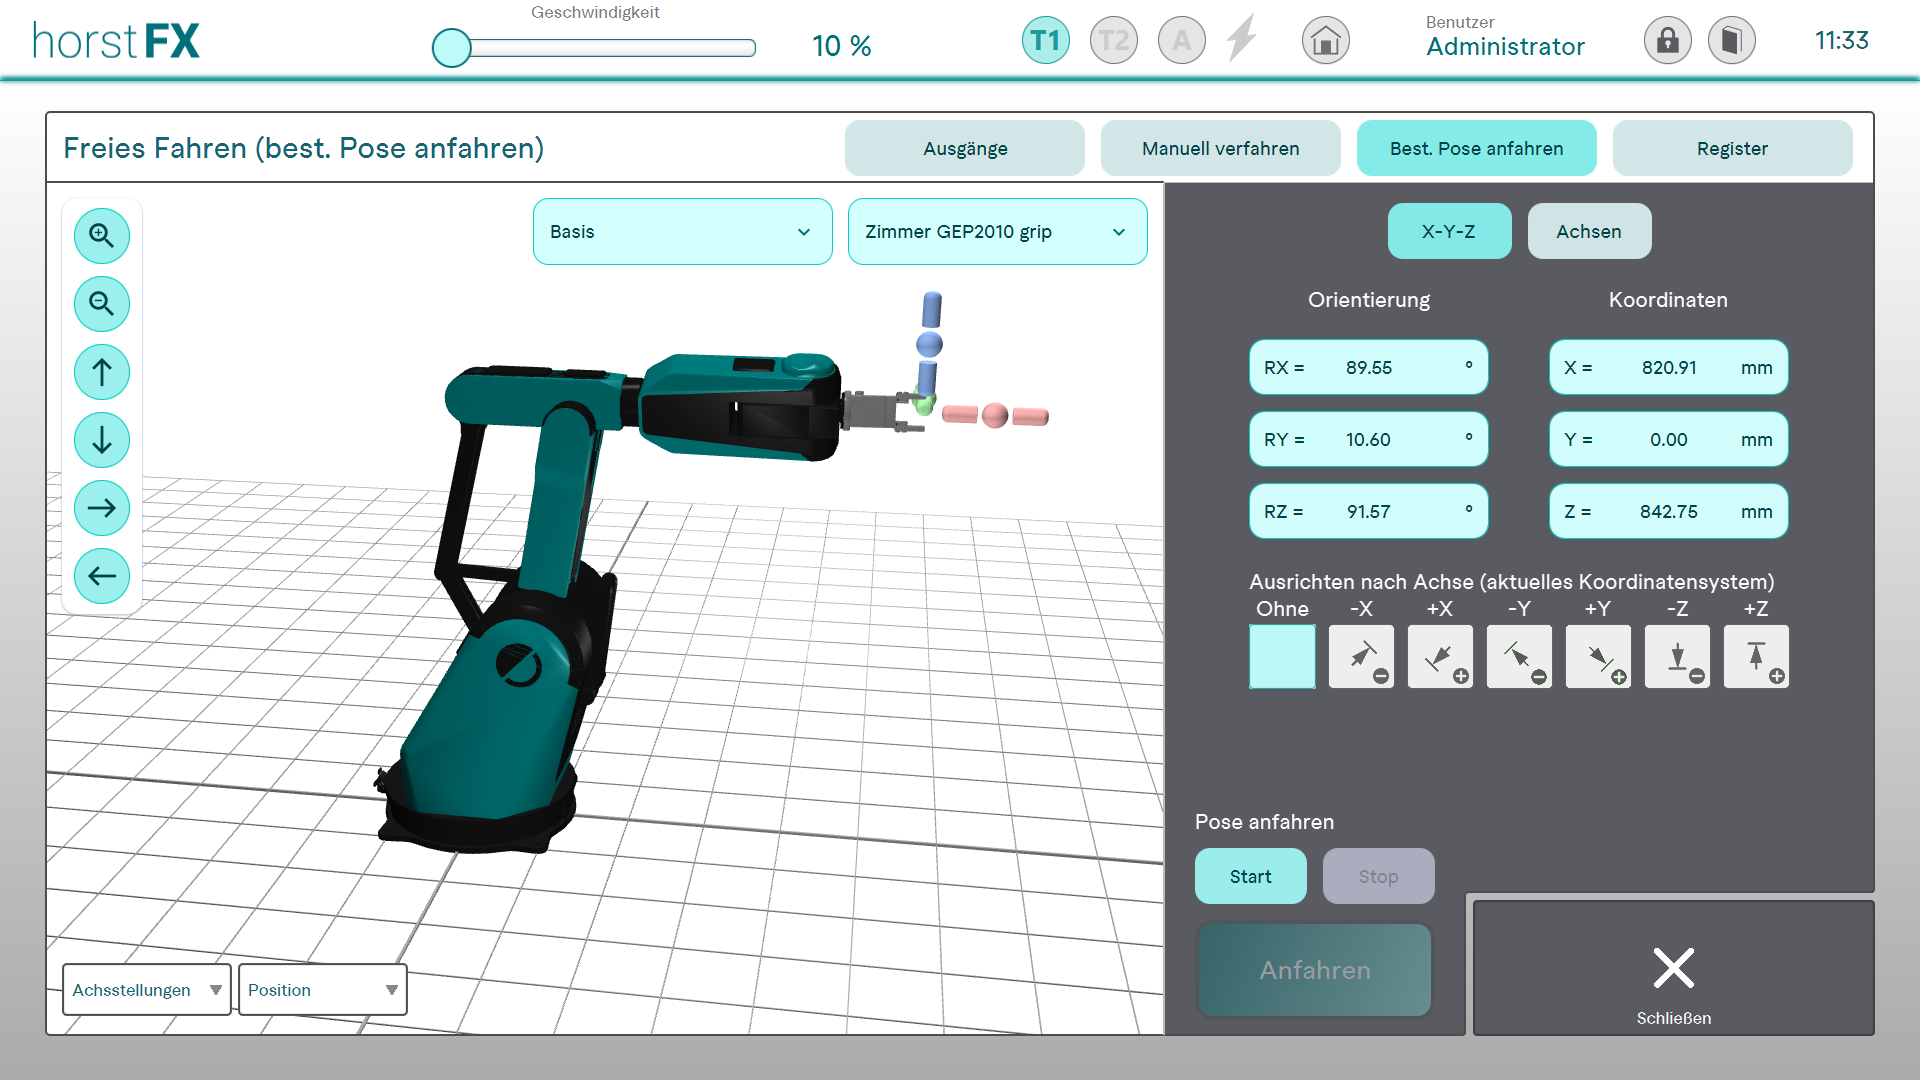Select the Ohne alignment option
This screenshot has width=1920, height=1080.
pos(1282,657)
